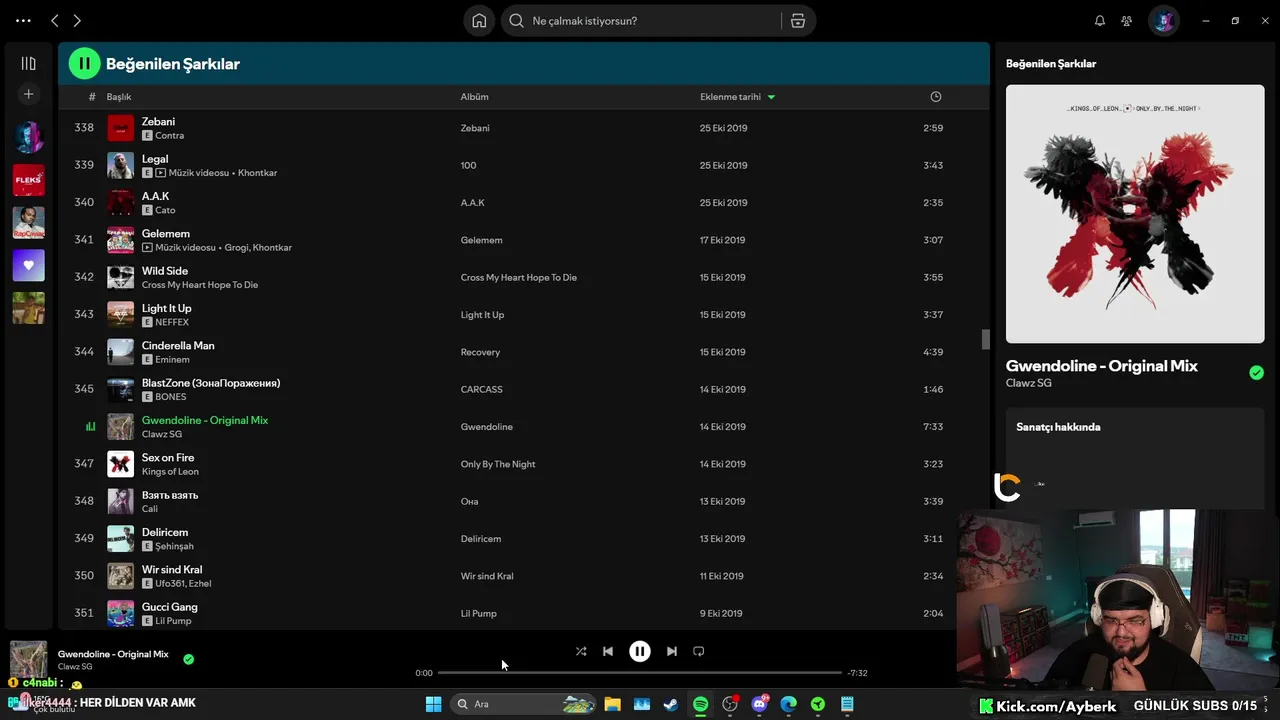
Task: Create a new playlist with the plus icon
Action: pos(28,94)
